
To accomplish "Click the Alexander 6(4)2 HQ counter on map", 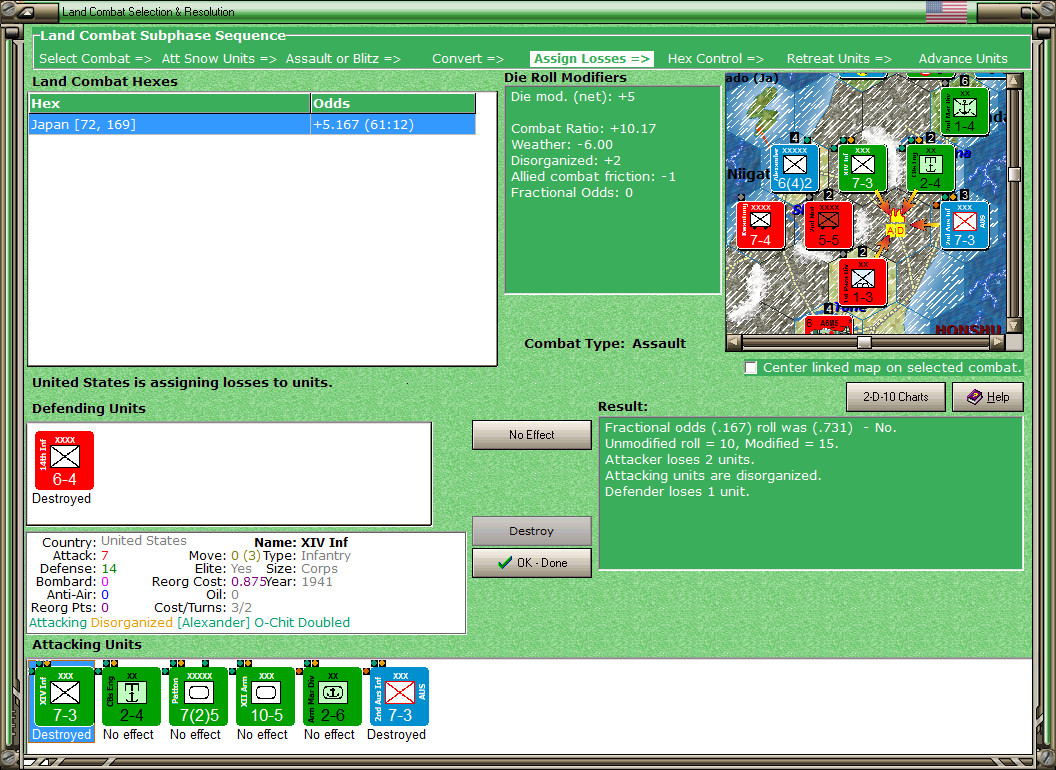I will tap(795, 168).
